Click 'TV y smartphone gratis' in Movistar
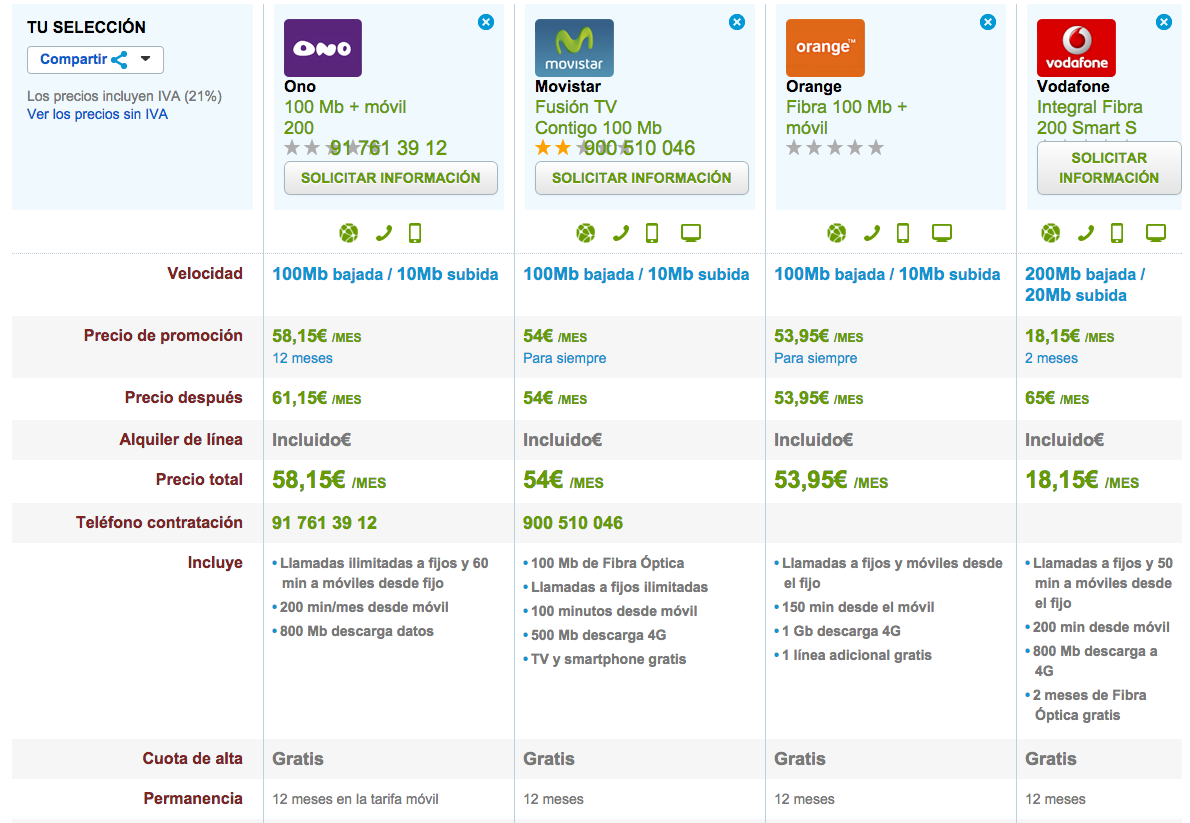The height and width of the screenshot is (823, 1190). 608,659
